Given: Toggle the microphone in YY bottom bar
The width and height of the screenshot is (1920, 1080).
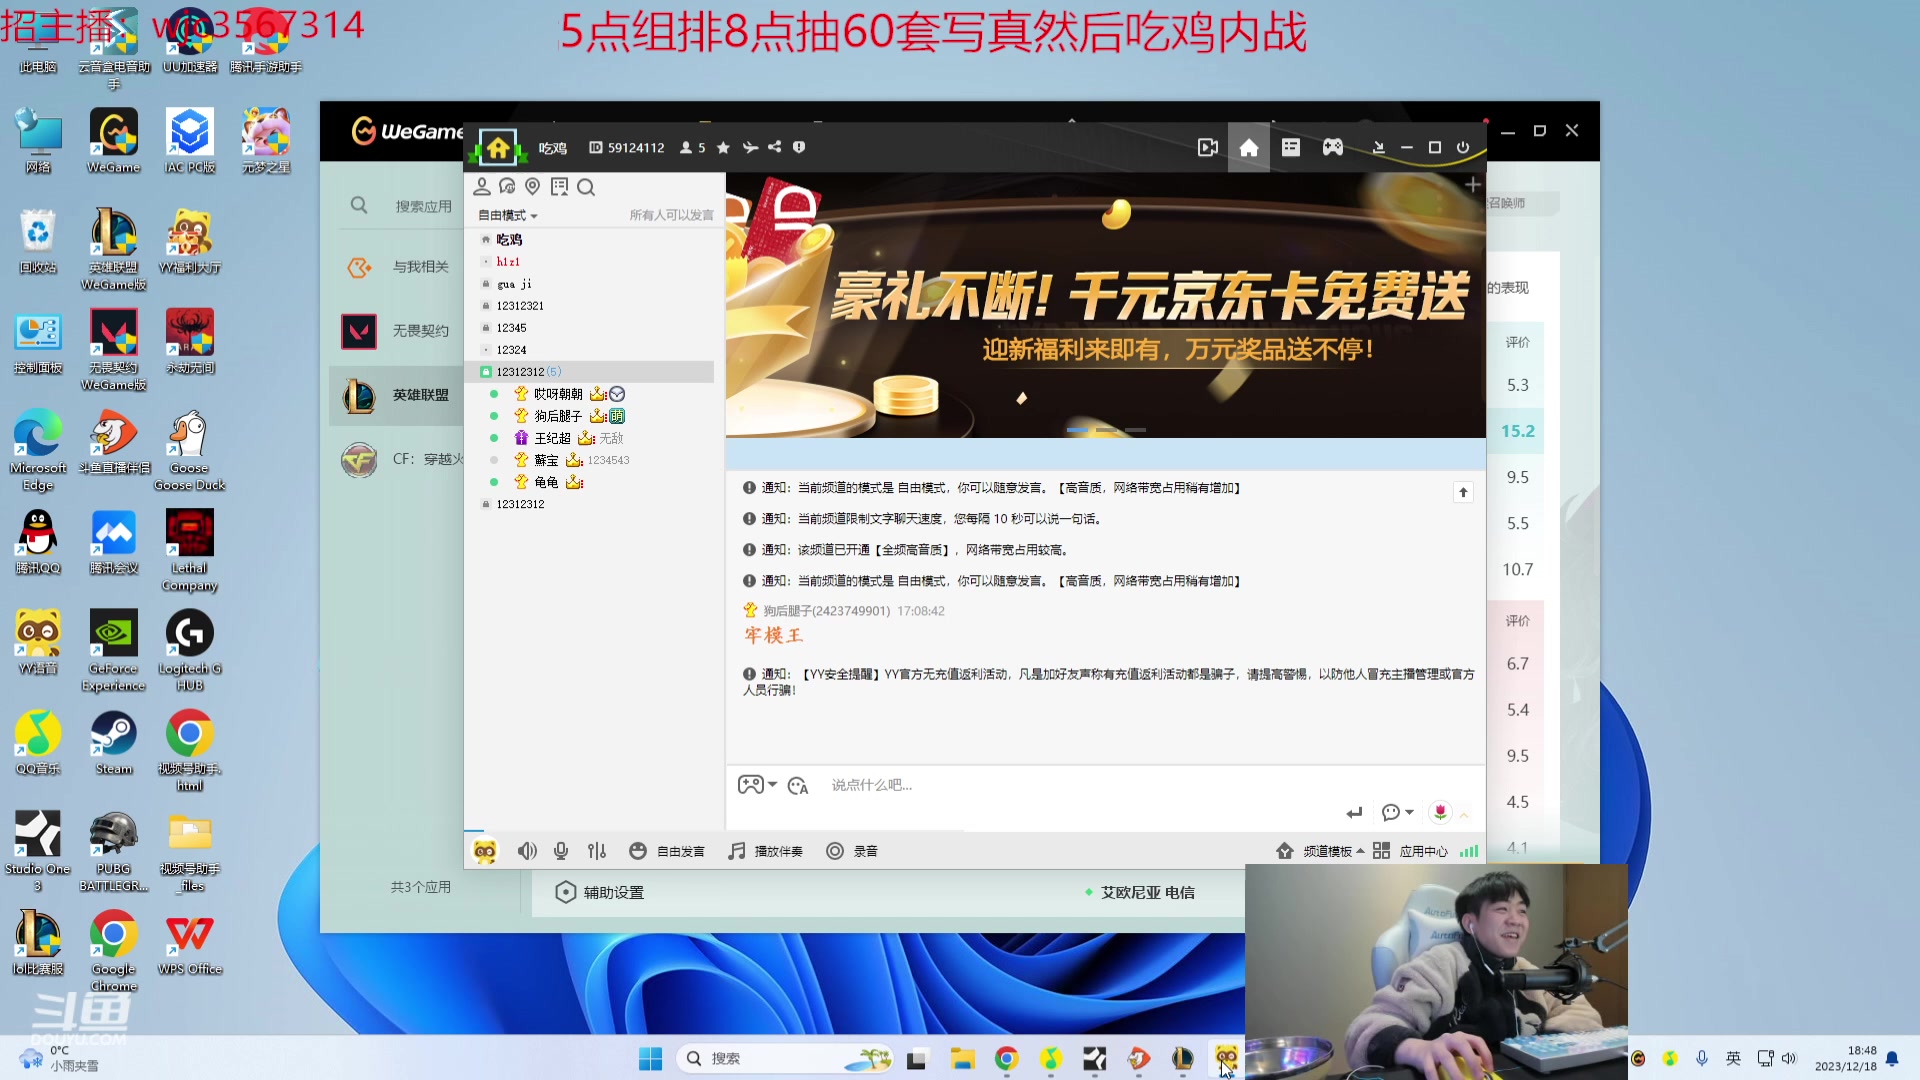Looking at the screenshot, I should [561, 851].
